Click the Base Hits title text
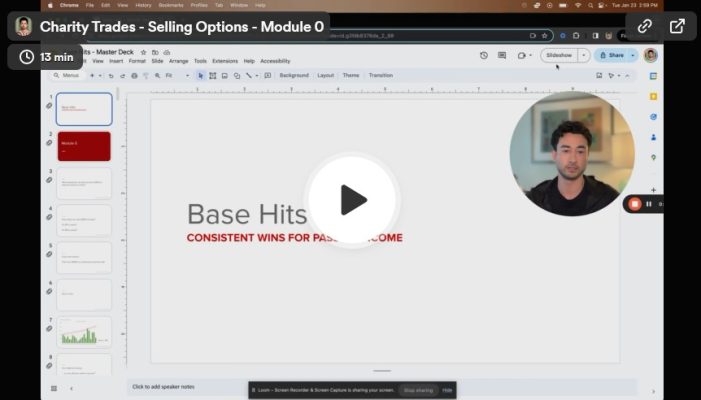 click(247, 214)
